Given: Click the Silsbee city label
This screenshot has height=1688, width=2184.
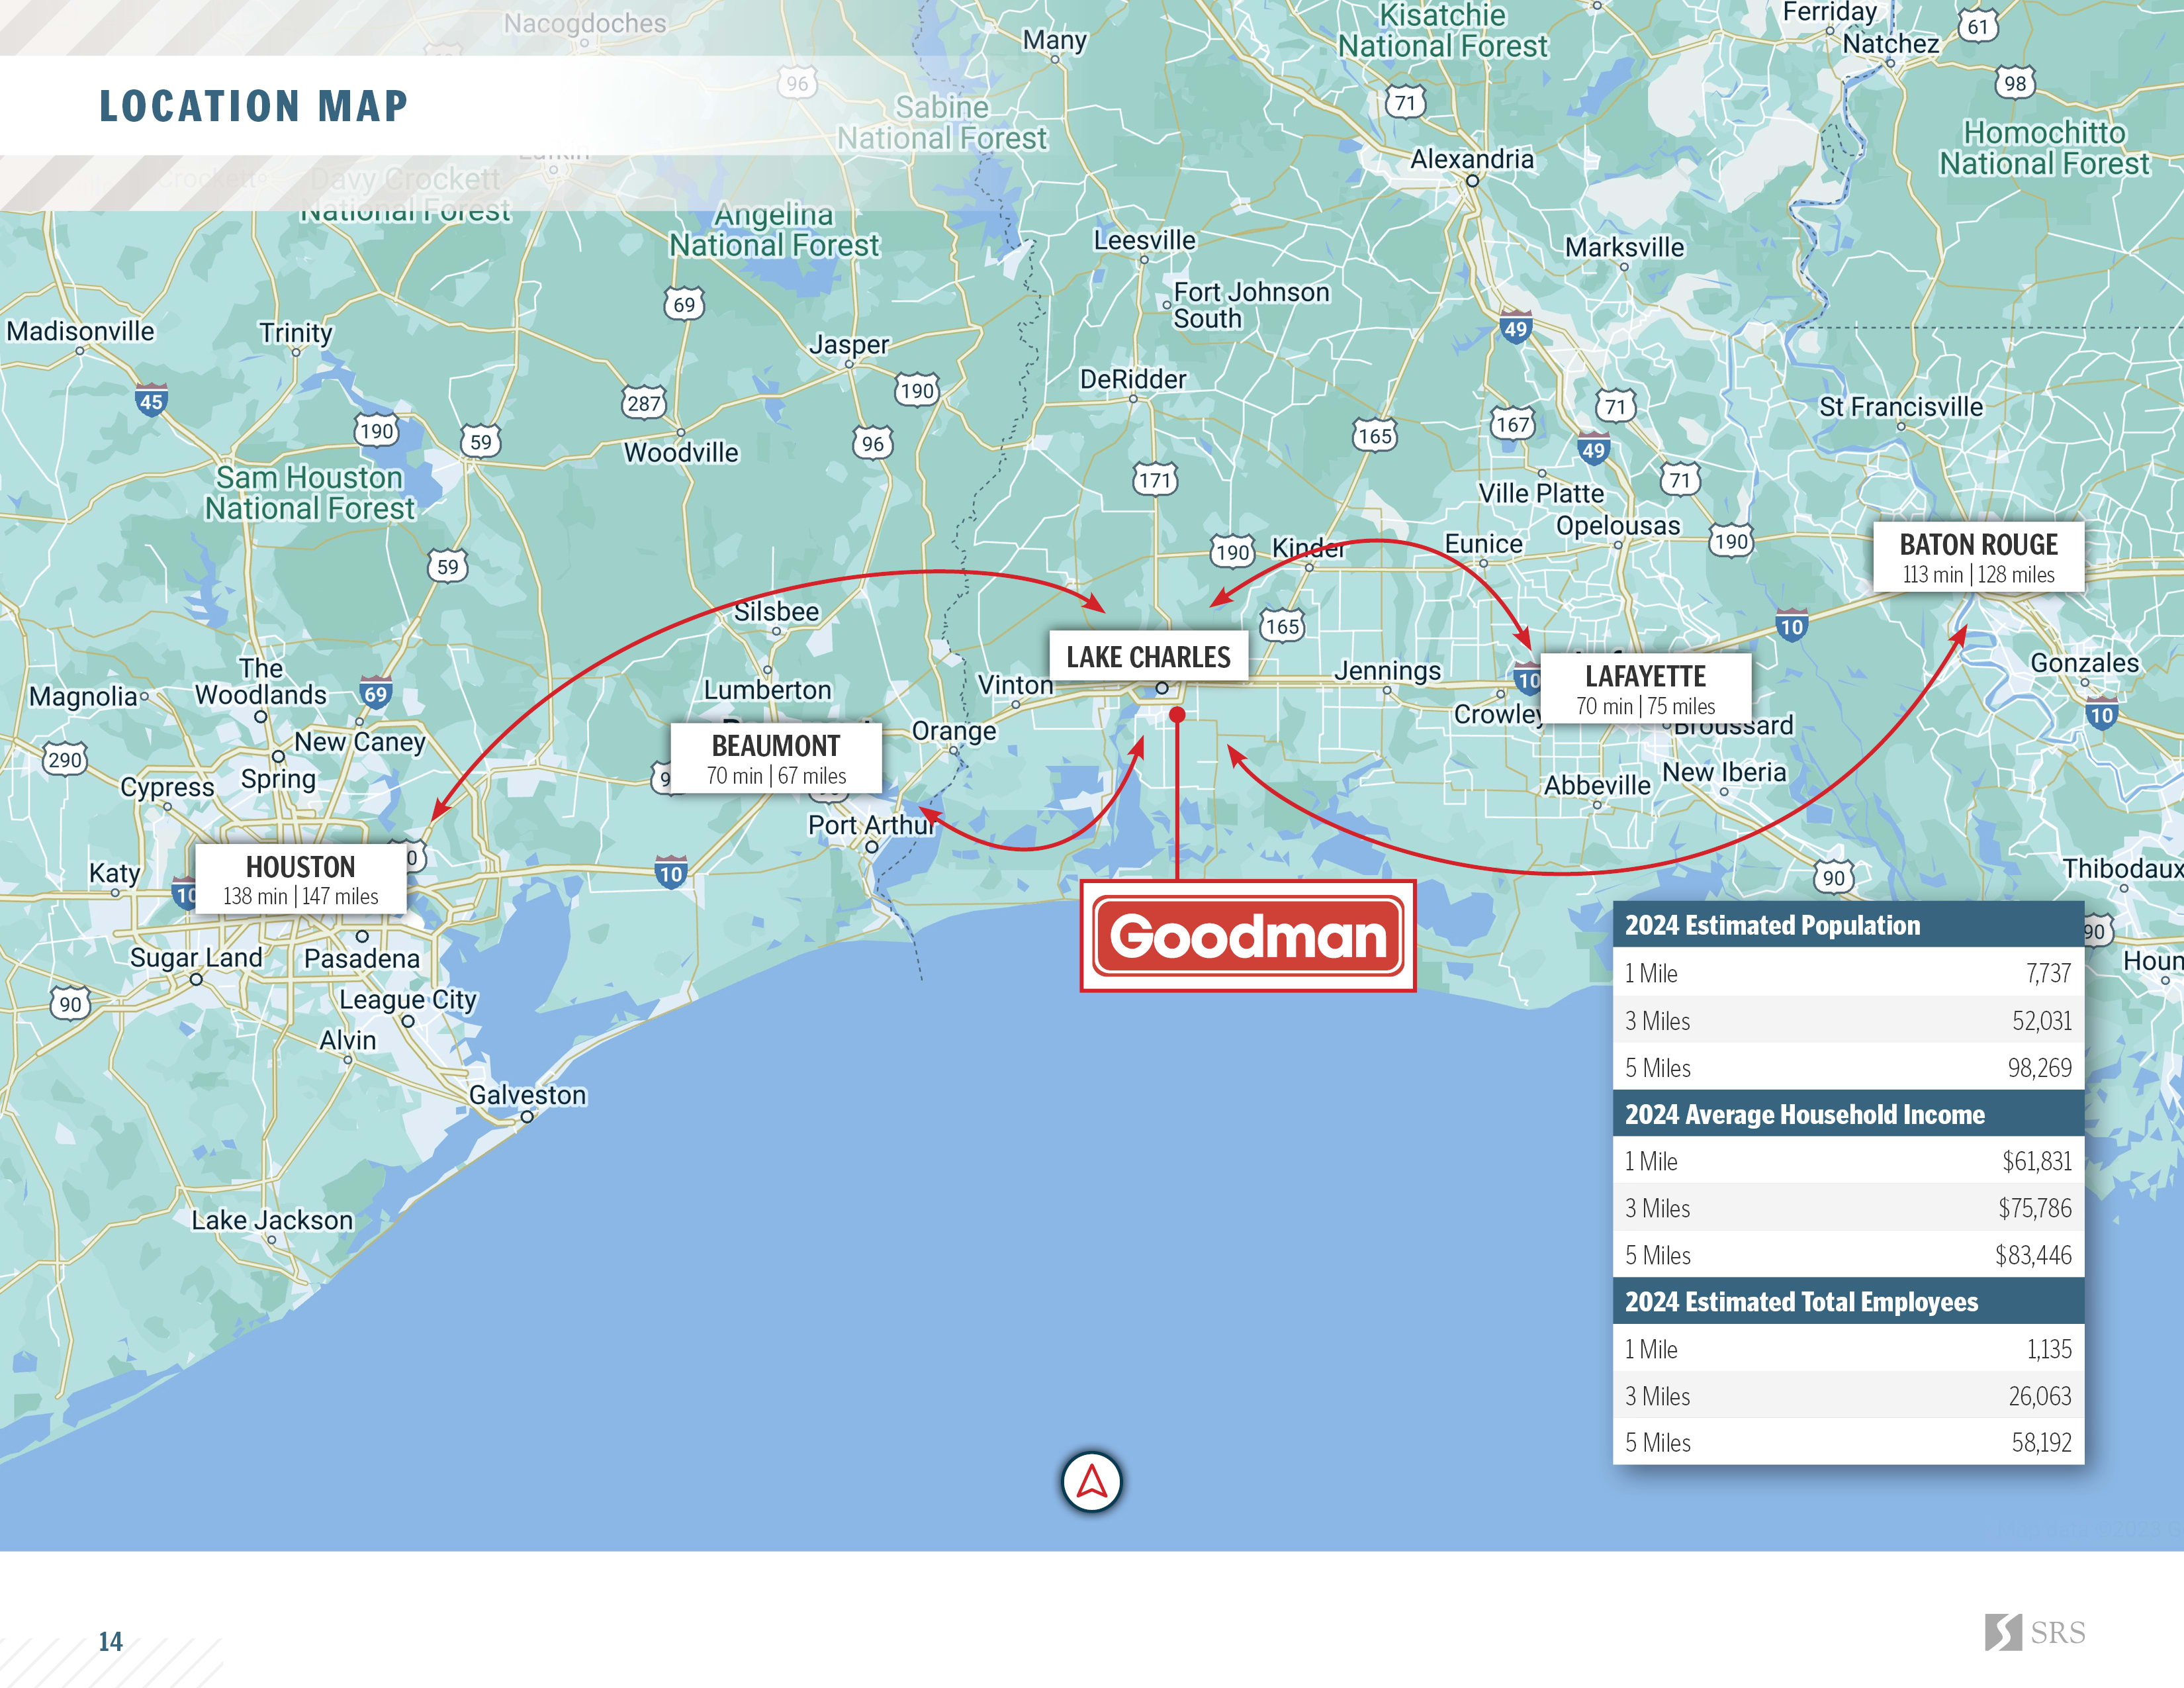Looking at the screenshot, I should 776,611.
